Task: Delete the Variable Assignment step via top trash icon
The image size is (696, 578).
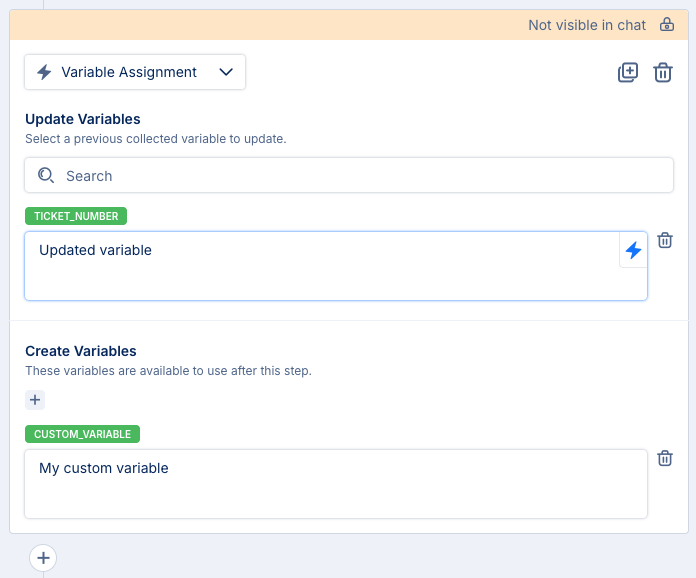Action: (x=663, y=72)
